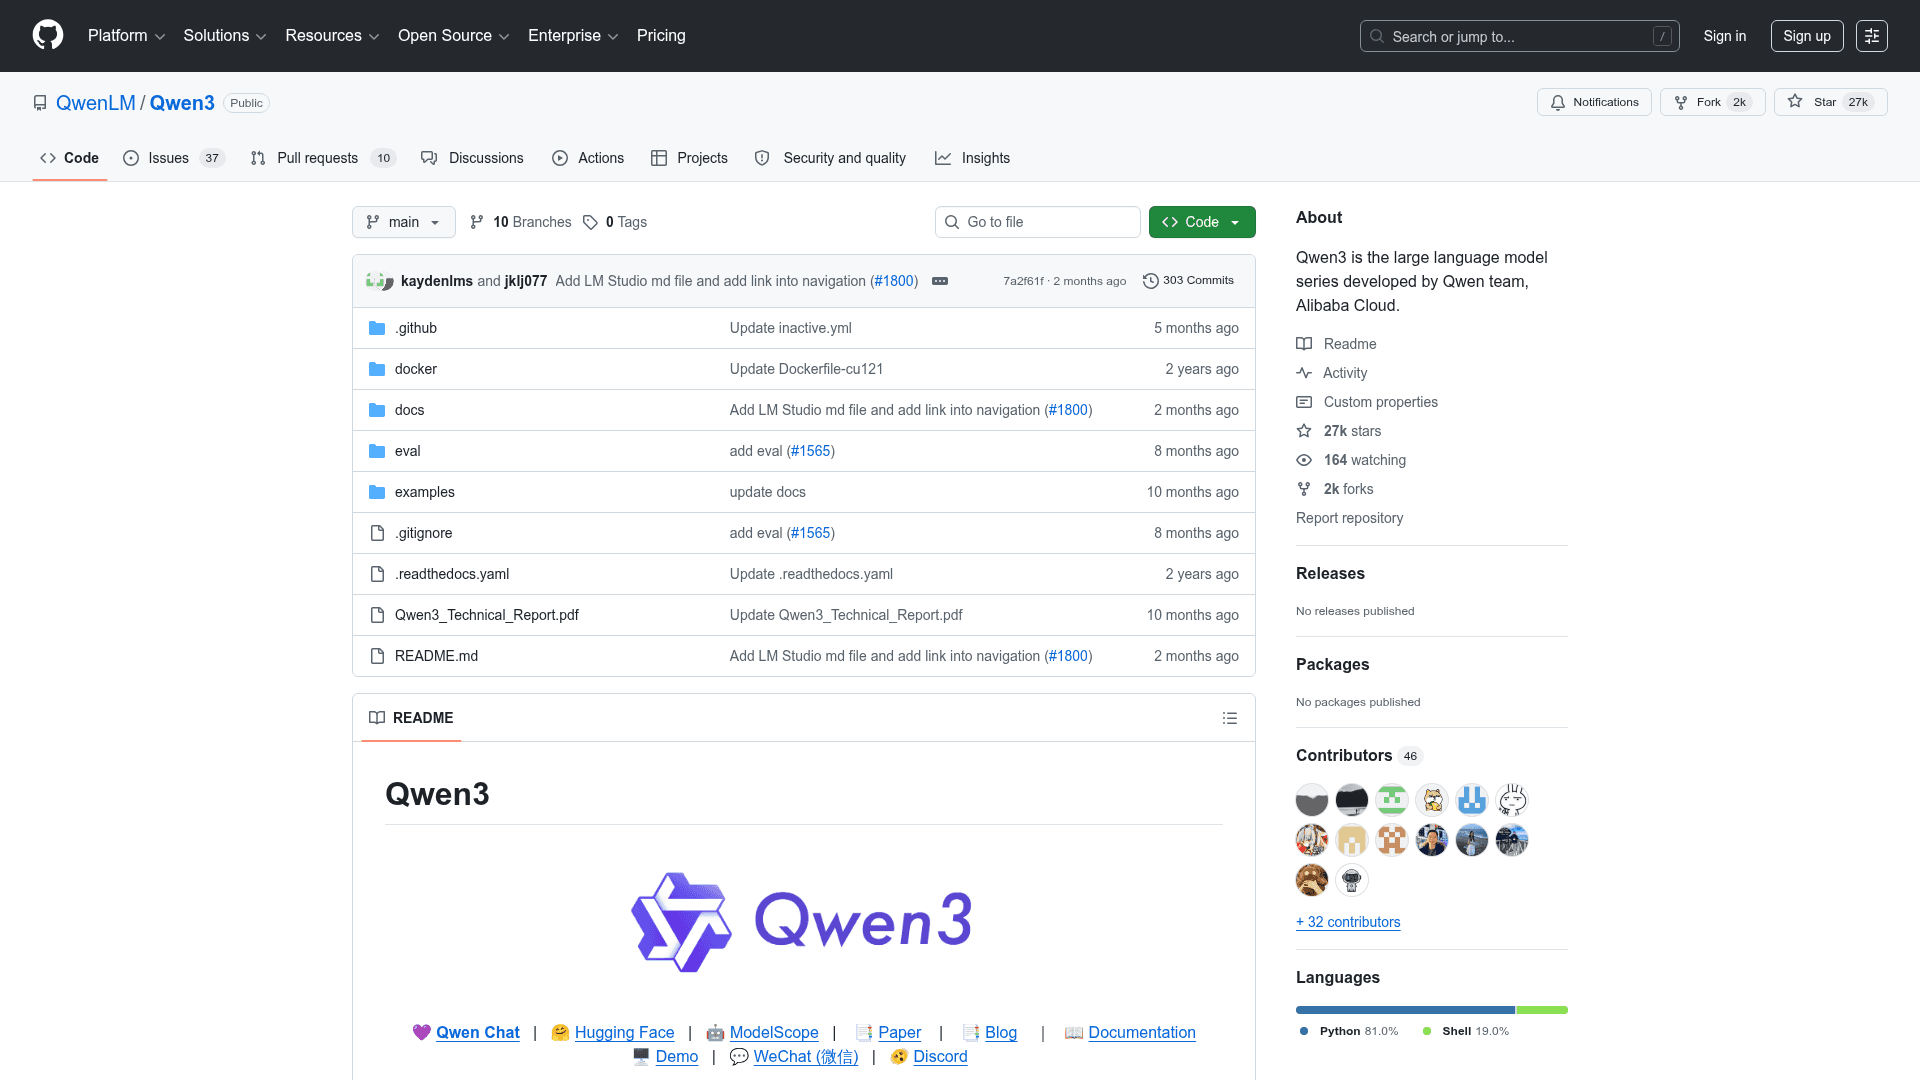1920x1080 pixels.
Task: Click the appearance settings icon top right
Action: click(1872, 36)
